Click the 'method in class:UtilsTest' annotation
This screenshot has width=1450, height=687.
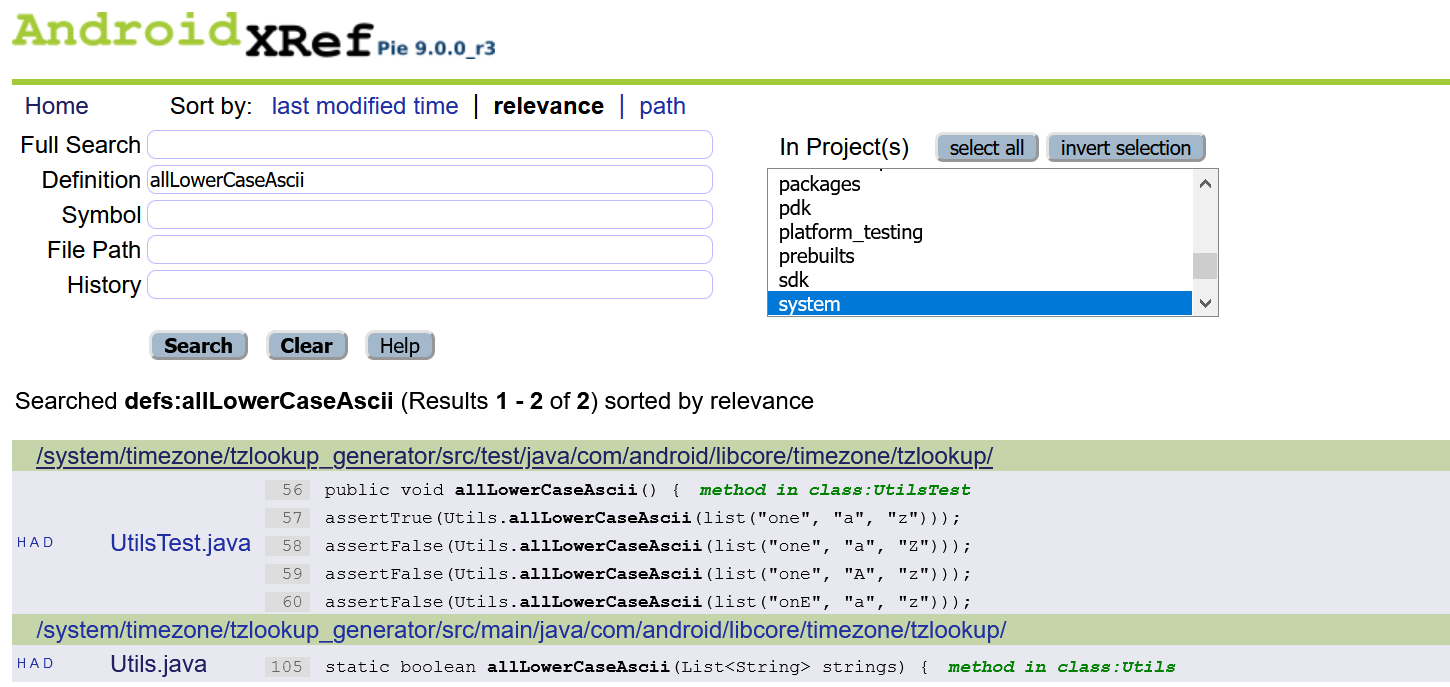pos(835,490)
